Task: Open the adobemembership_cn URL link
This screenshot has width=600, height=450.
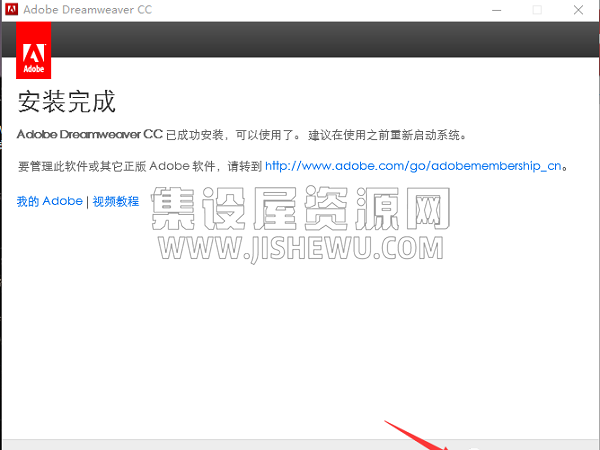Action: [x=413, y=166]
